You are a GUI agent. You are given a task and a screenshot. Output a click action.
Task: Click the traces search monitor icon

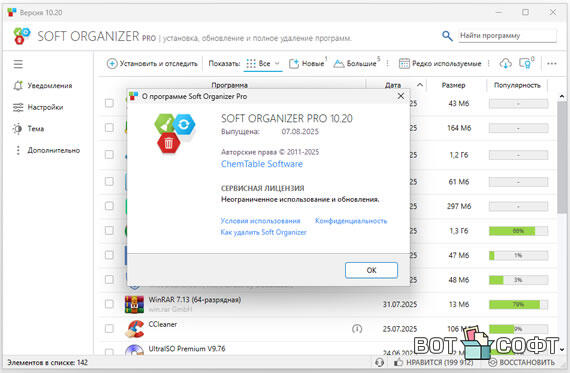click(x=526, y=63)
